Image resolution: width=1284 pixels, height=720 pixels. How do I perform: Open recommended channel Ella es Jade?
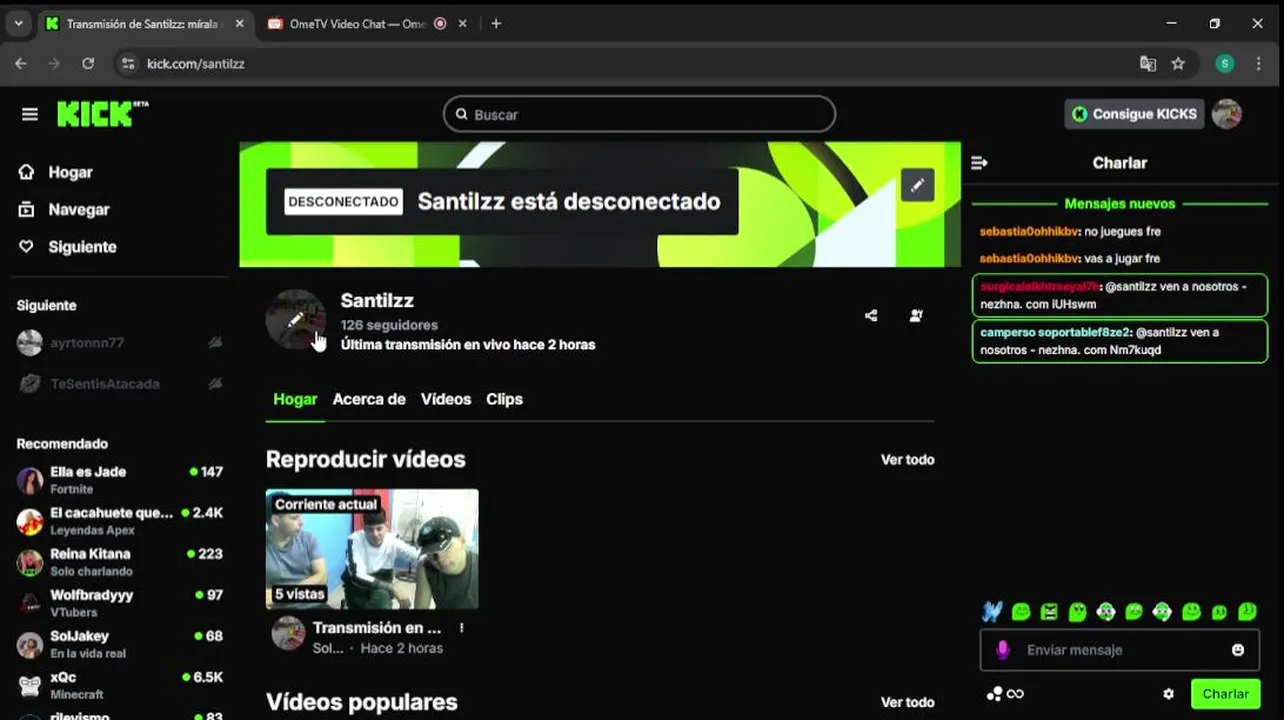point(120,480)
